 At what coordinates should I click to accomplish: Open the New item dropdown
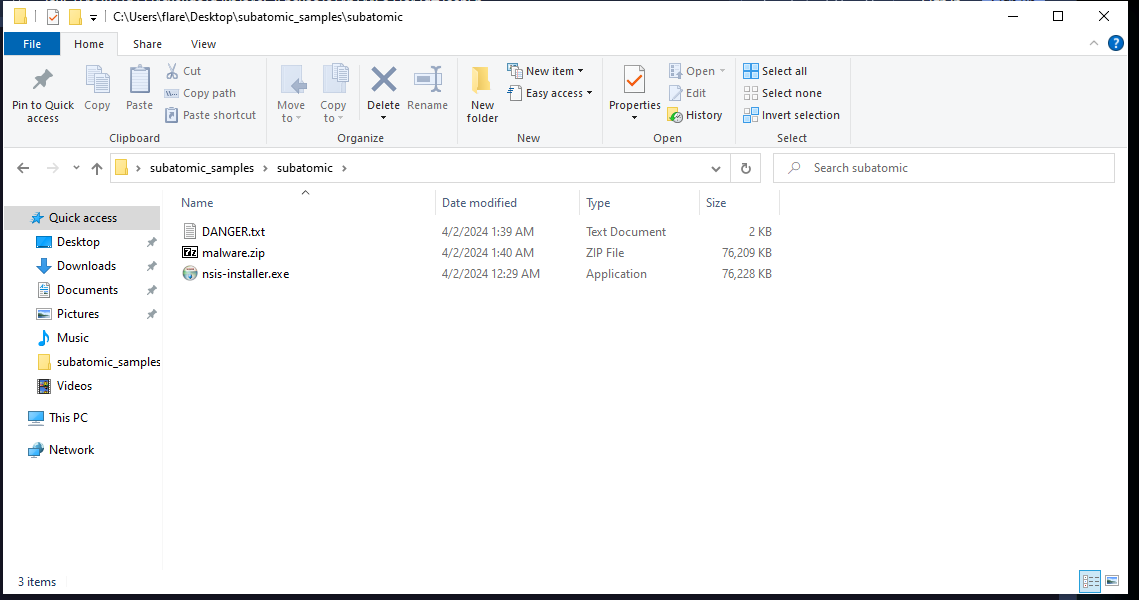tap(546, 71)
